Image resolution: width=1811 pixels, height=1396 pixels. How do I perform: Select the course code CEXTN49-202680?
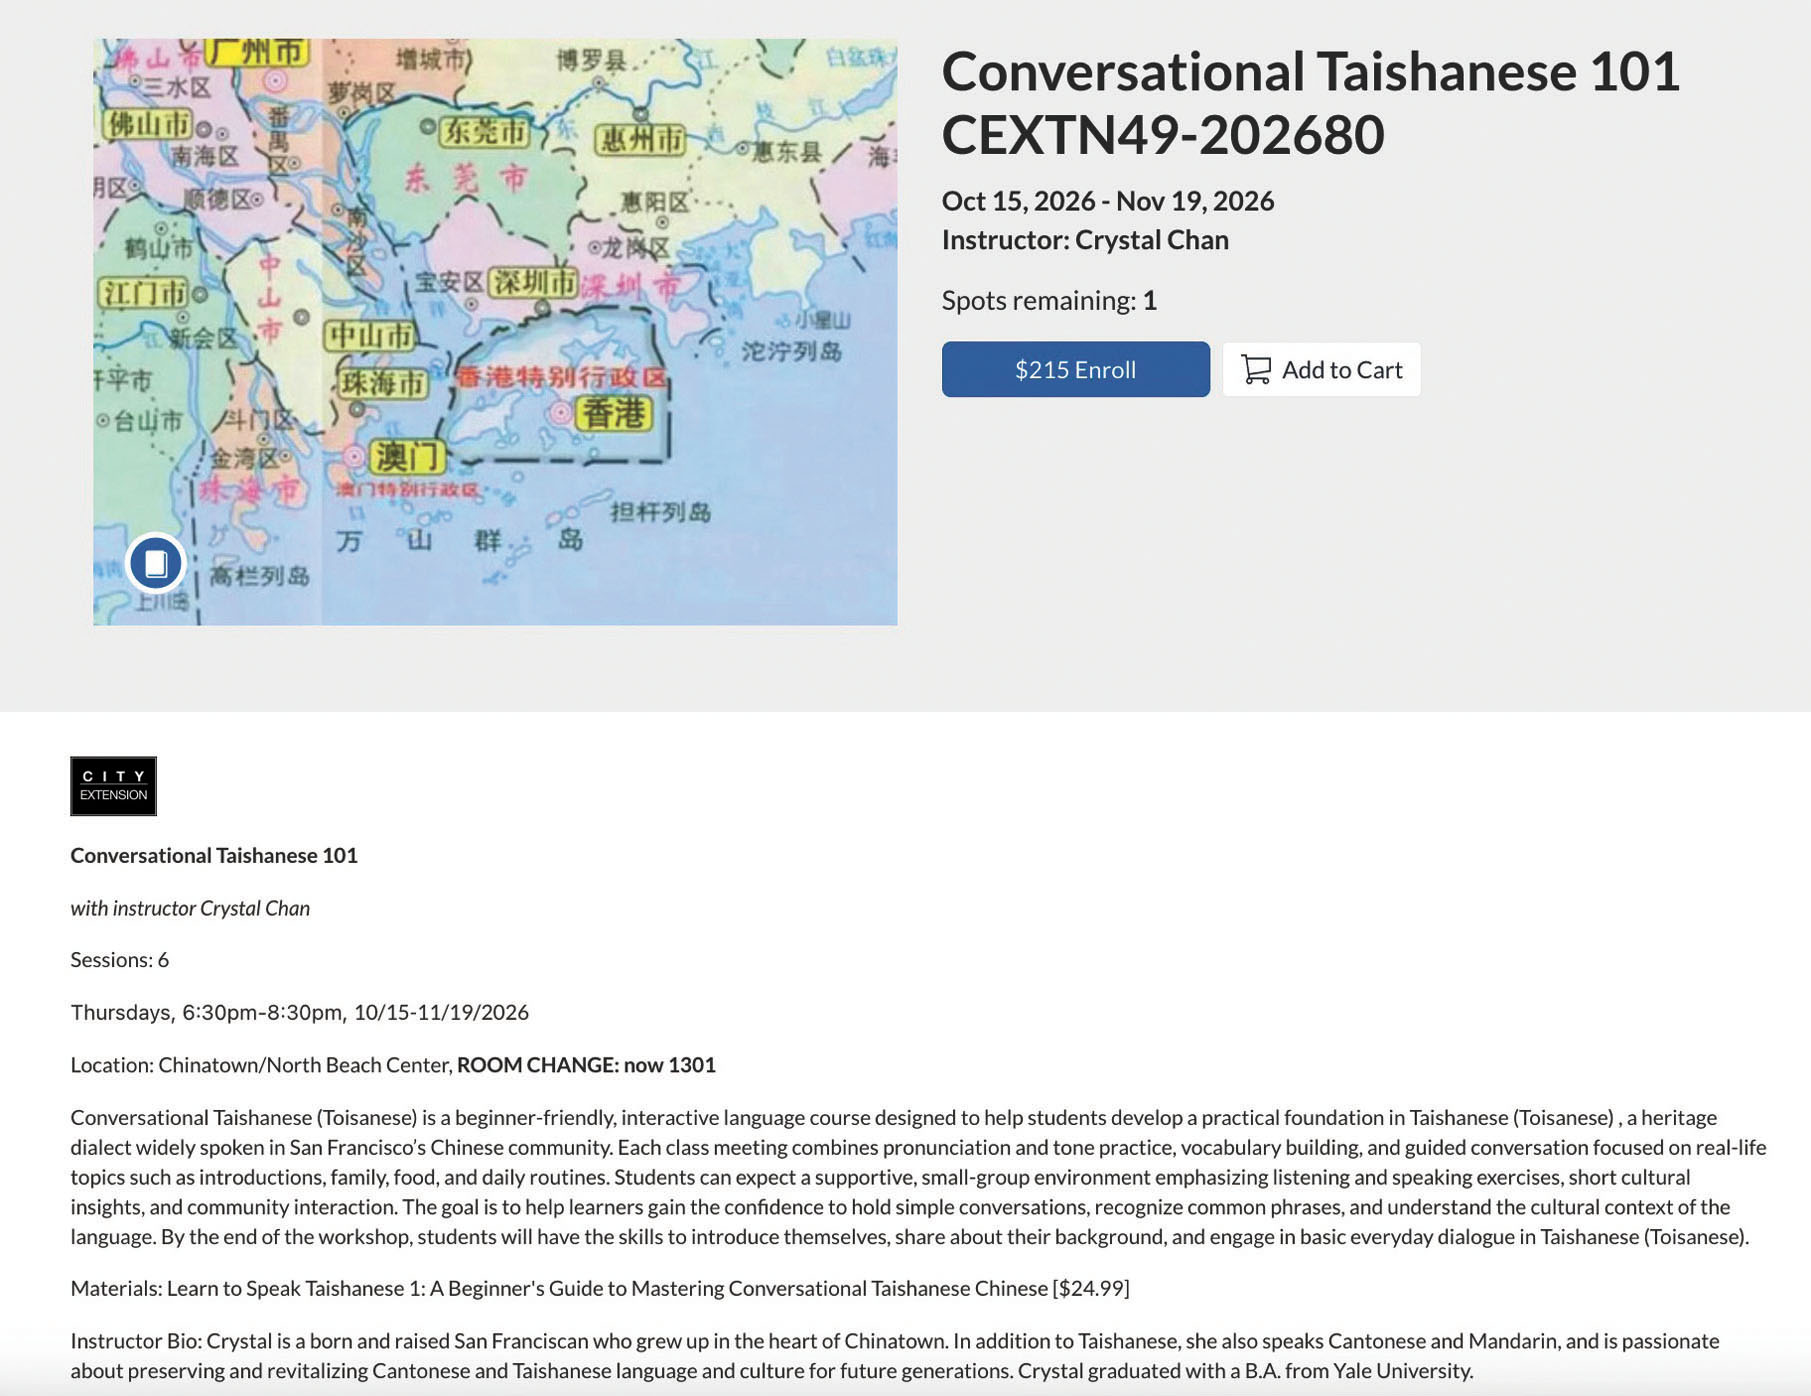point(1163,135)
